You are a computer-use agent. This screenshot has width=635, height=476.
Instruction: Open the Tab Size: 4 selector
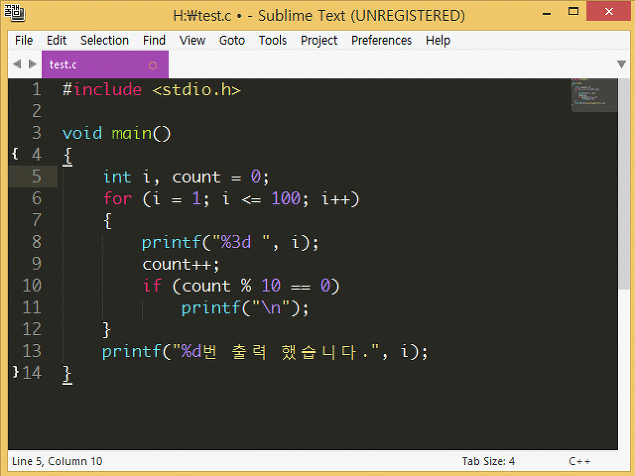pos(488,461)
